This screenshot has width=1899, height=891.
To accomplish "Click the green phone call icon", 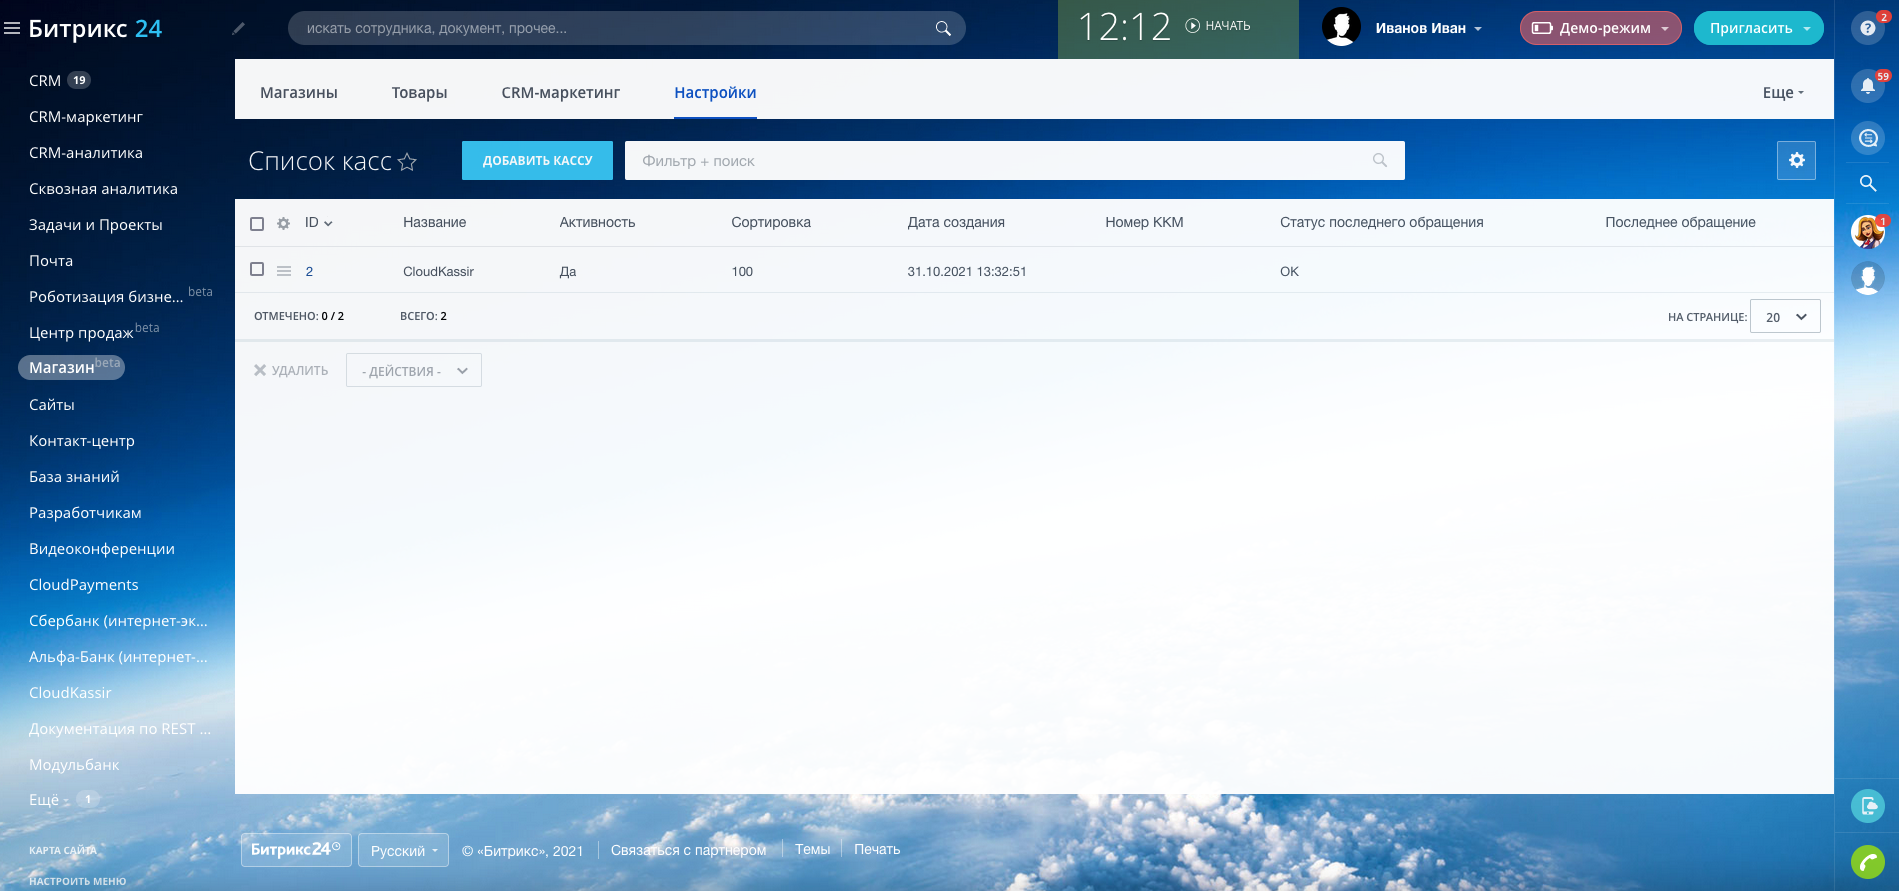I will [x=1867, y=861].
